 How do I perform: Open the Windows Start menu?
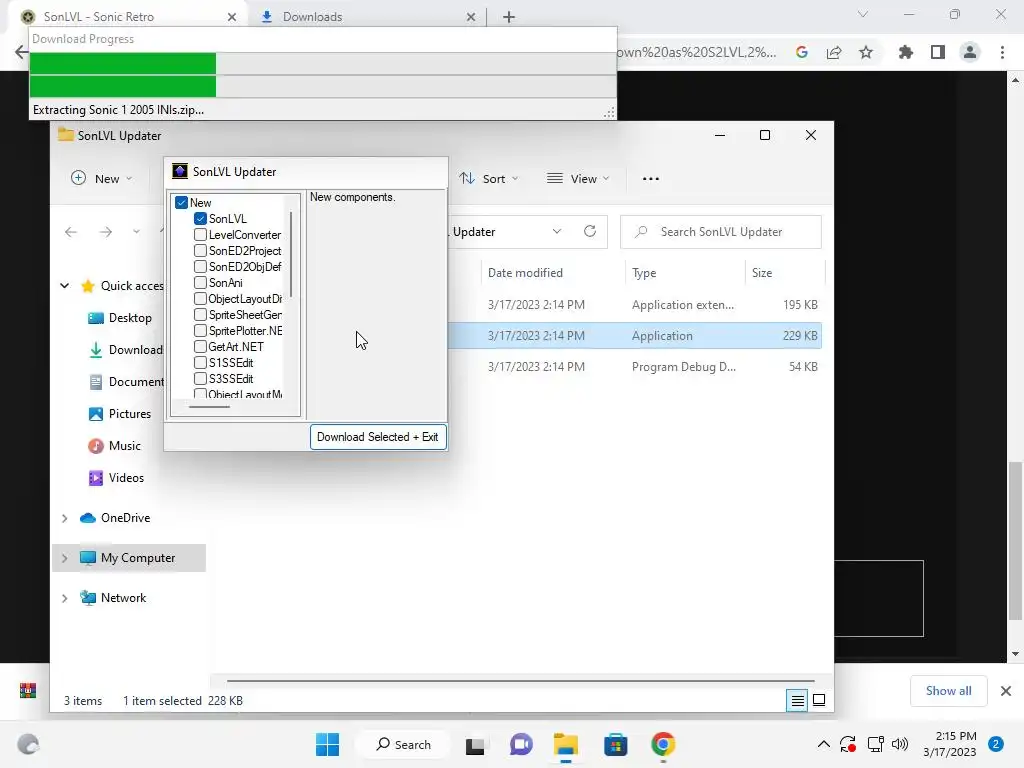click(x=327, y=744)
